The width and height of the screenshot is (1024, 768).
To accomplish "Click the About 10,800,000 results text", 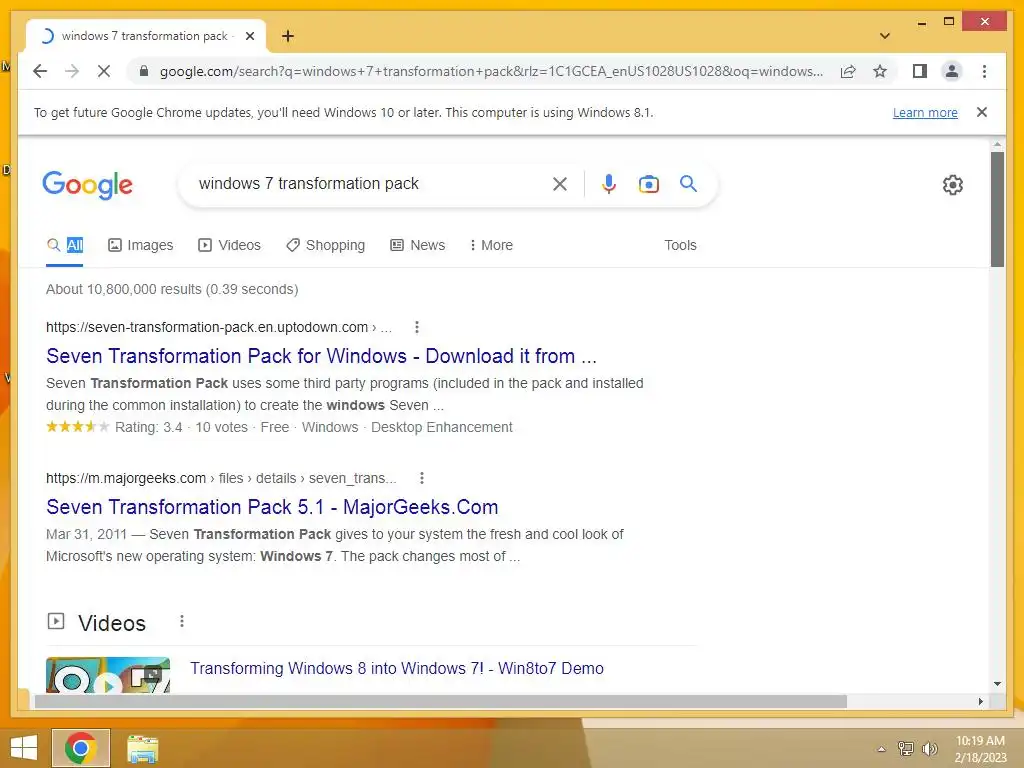I will pos(172,289).
